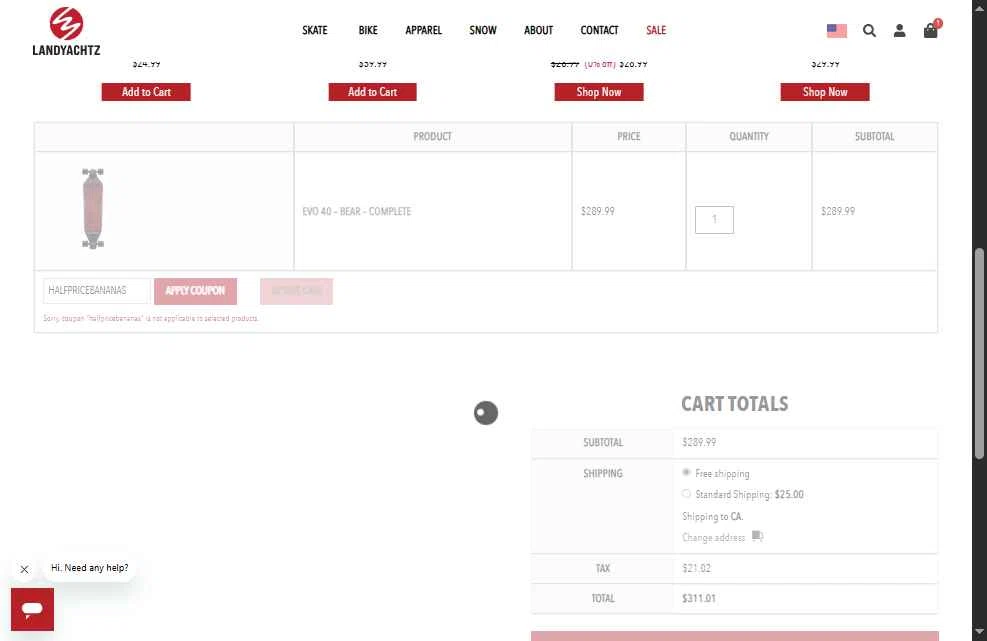Screen dimensions: 987x641
Task: Select Standard Shipping $25.00 option
Action: (686, 494)
